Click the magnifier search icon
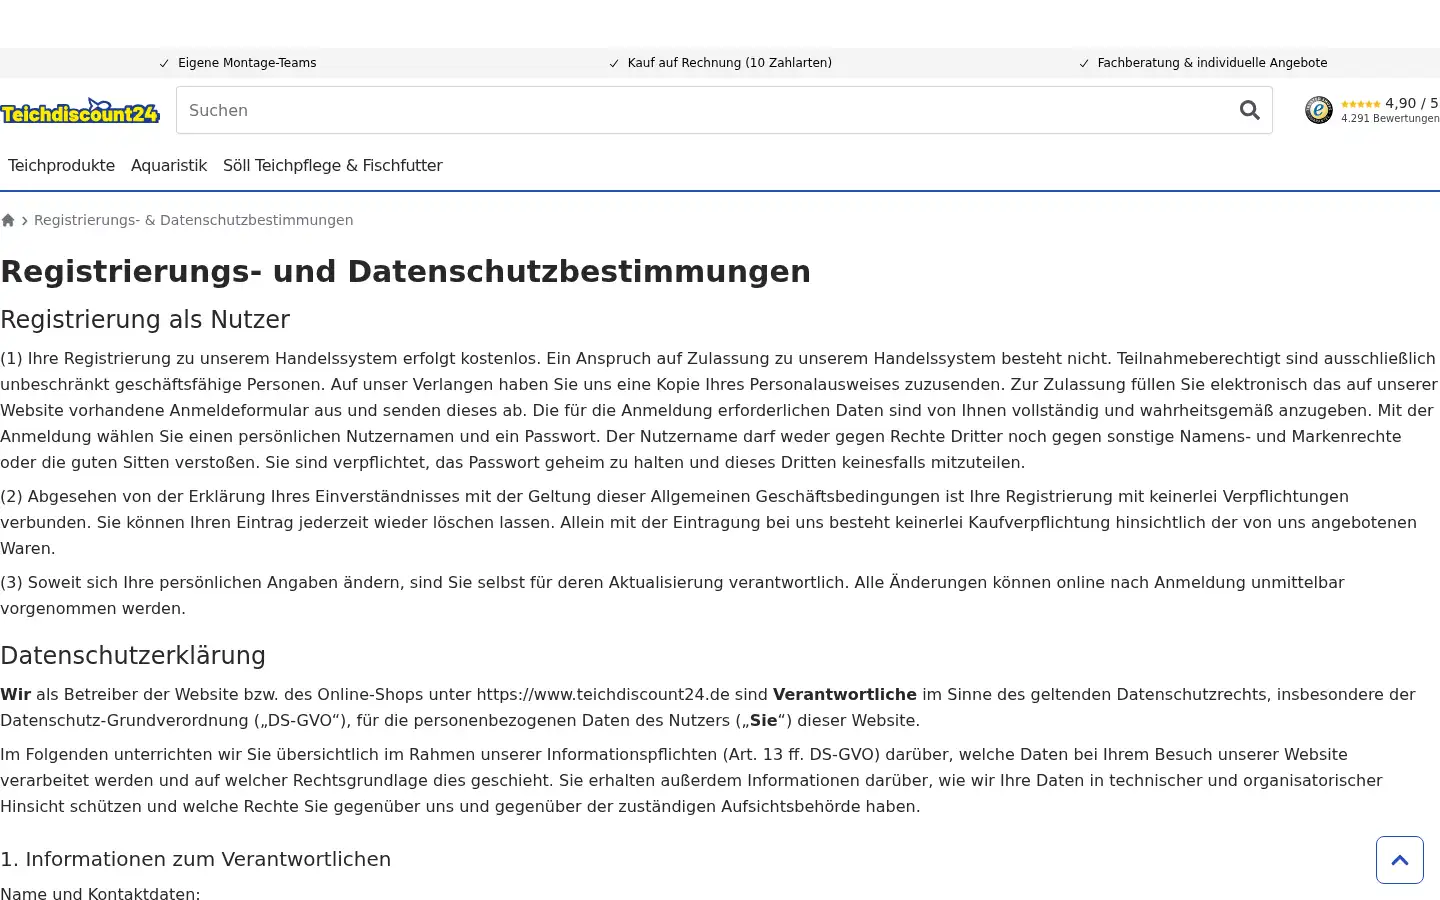This screenshot has width=1440, height=900. pyautogui.click(x=1249, y=110)
